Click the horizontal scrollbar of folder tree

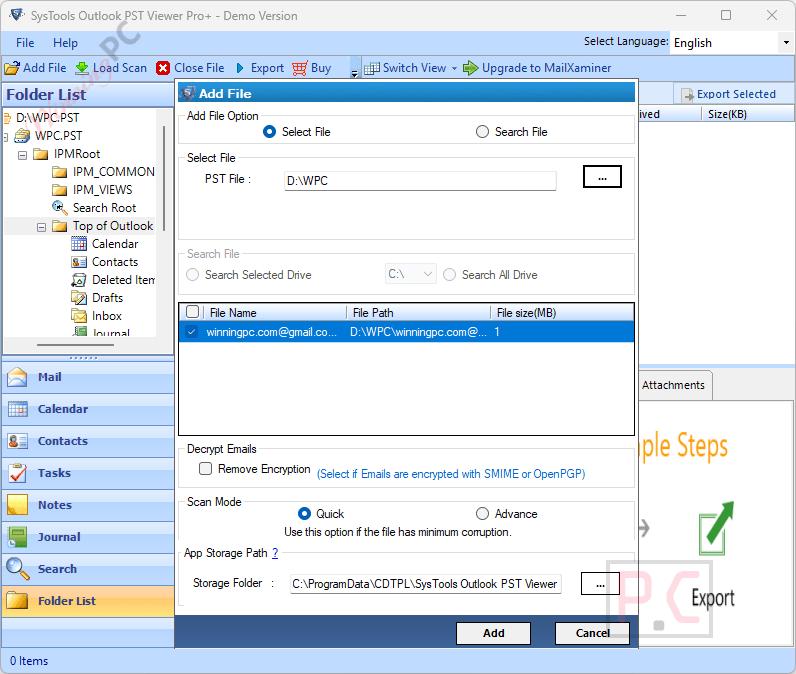click(x=75, y=345)
